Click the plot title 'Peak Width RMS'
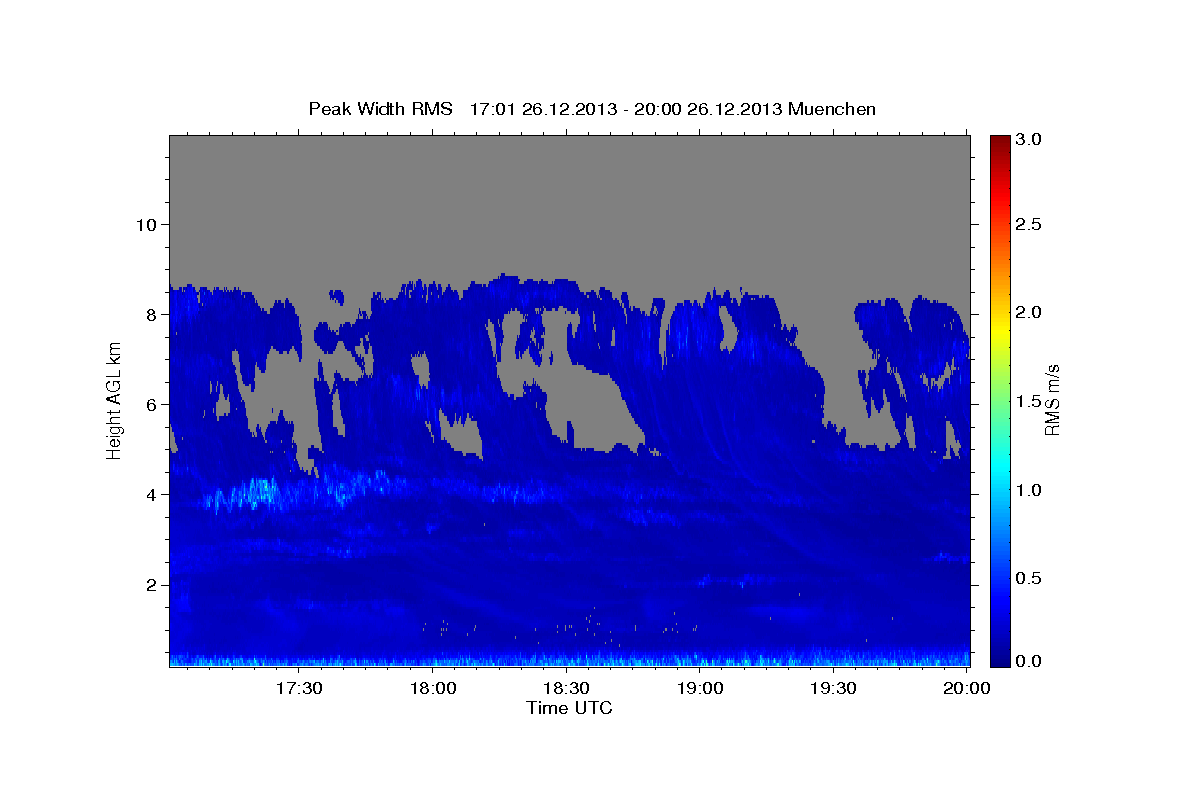 [380, 109]
